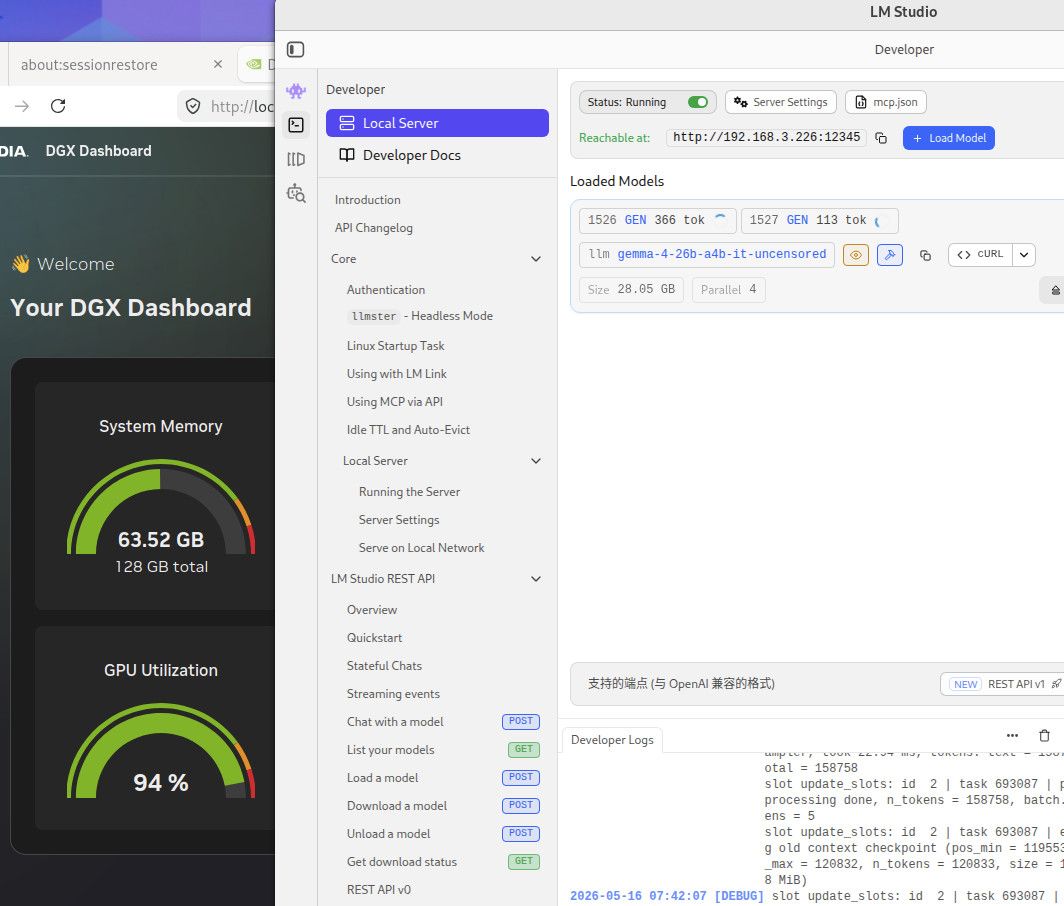Toggle the LM Studio sidebar panel icon

(295, 50)
